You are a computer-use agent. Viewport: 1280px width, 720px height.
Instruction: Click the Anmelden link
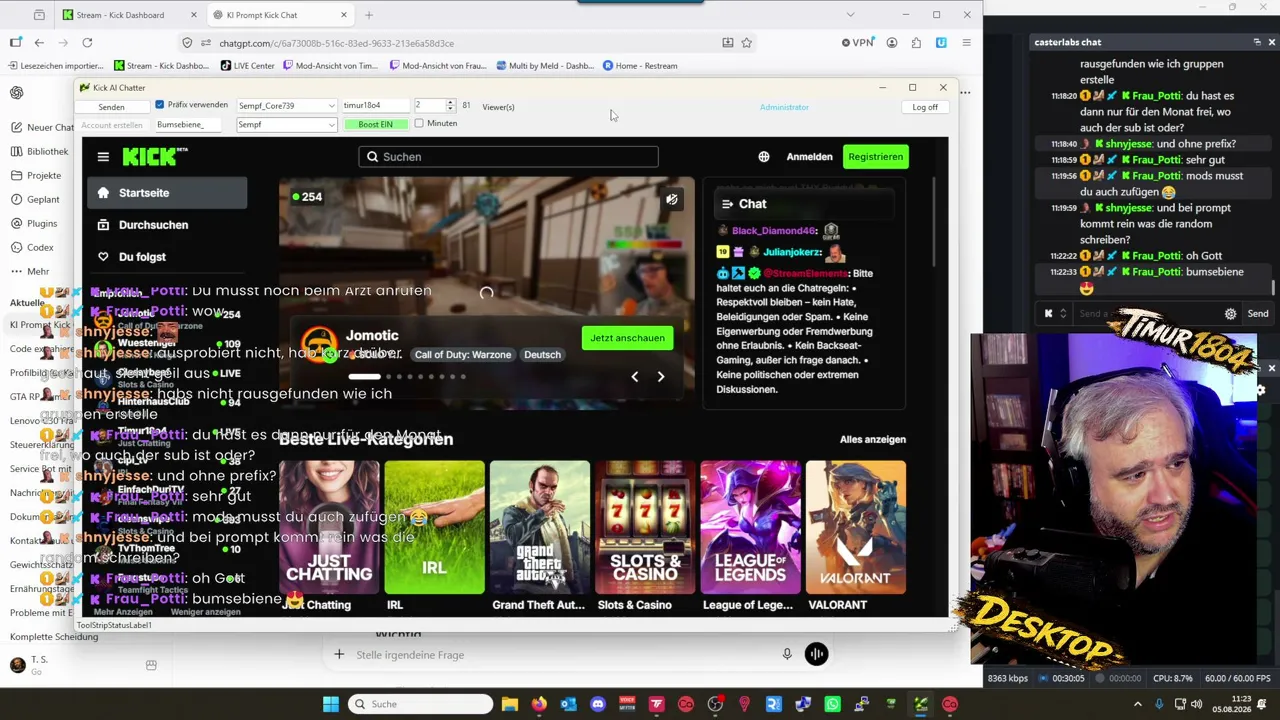click(809, 157)
